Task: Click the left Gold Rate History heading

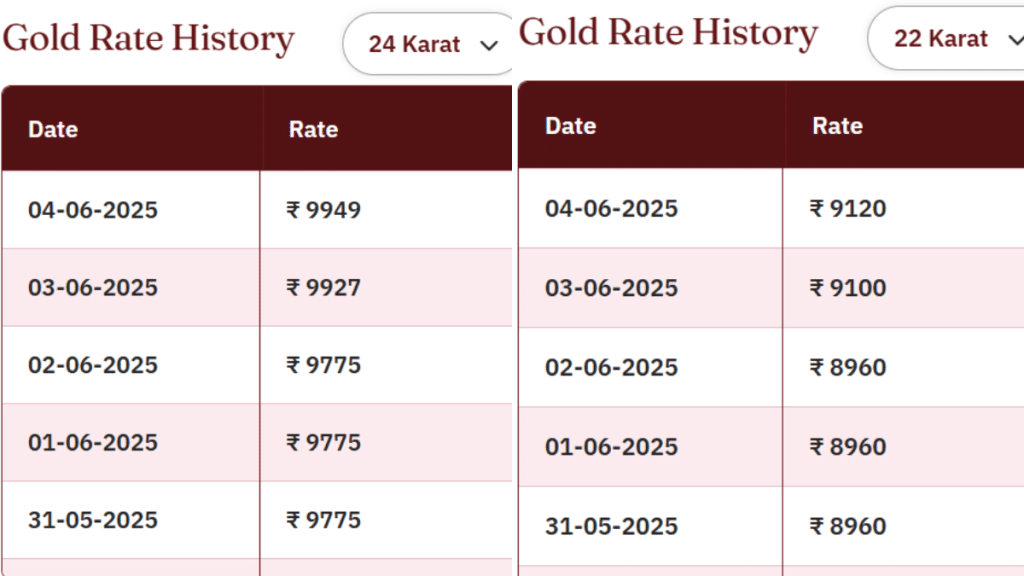Action: 148,39
